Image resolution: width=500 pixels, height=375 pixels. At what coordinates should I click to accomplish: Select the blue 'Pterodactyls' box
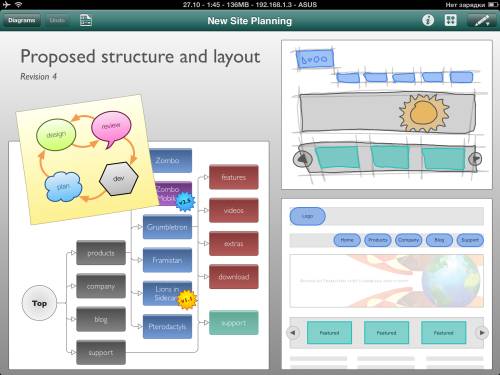(167, 326)
